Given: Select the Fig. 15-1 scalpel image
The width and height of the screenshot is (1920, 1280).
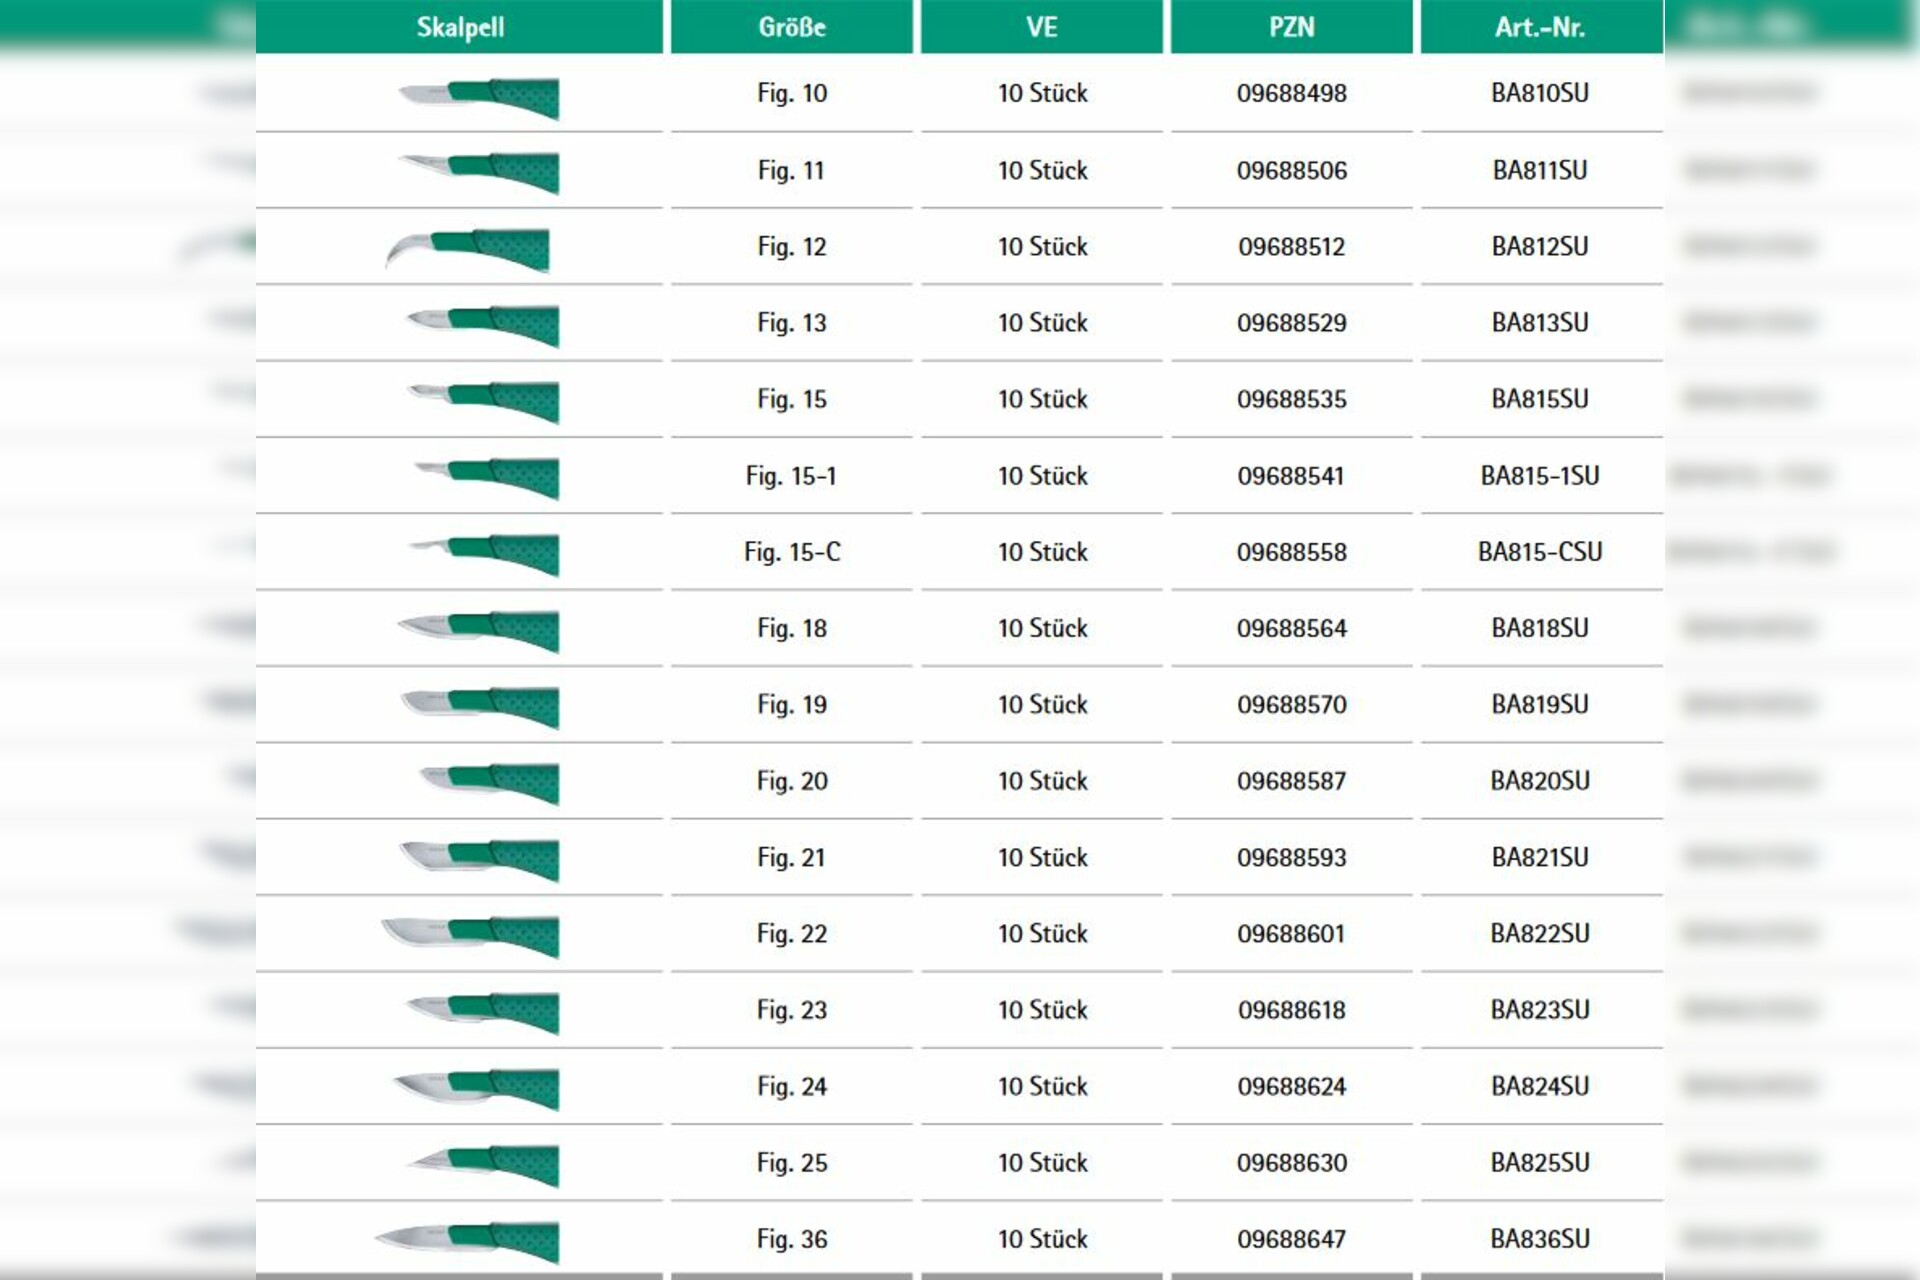Looking at the screenshot, I should [x=487, y=478].
